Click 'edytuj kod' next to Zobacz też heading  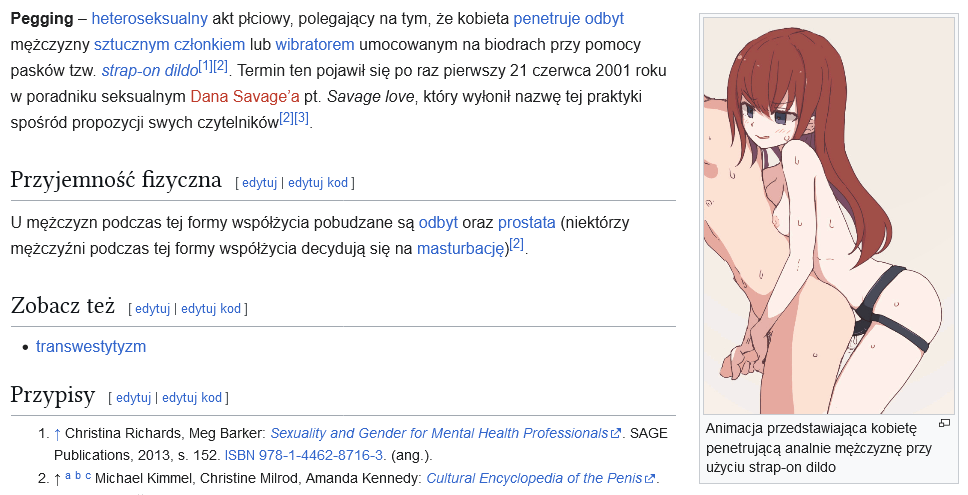(211, 309)
